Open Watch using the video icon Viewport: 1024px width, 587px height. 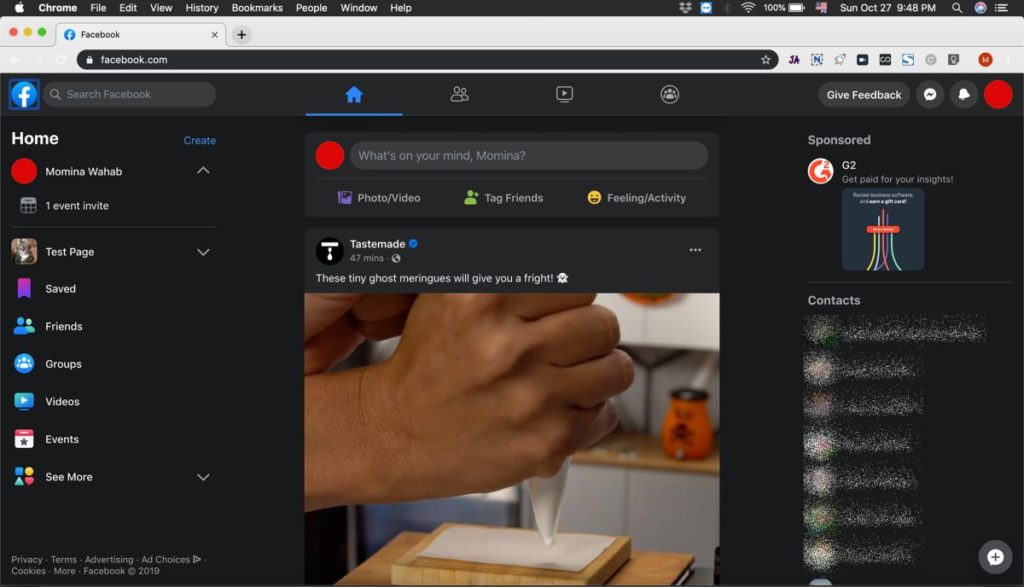click(x=564, y=94)
